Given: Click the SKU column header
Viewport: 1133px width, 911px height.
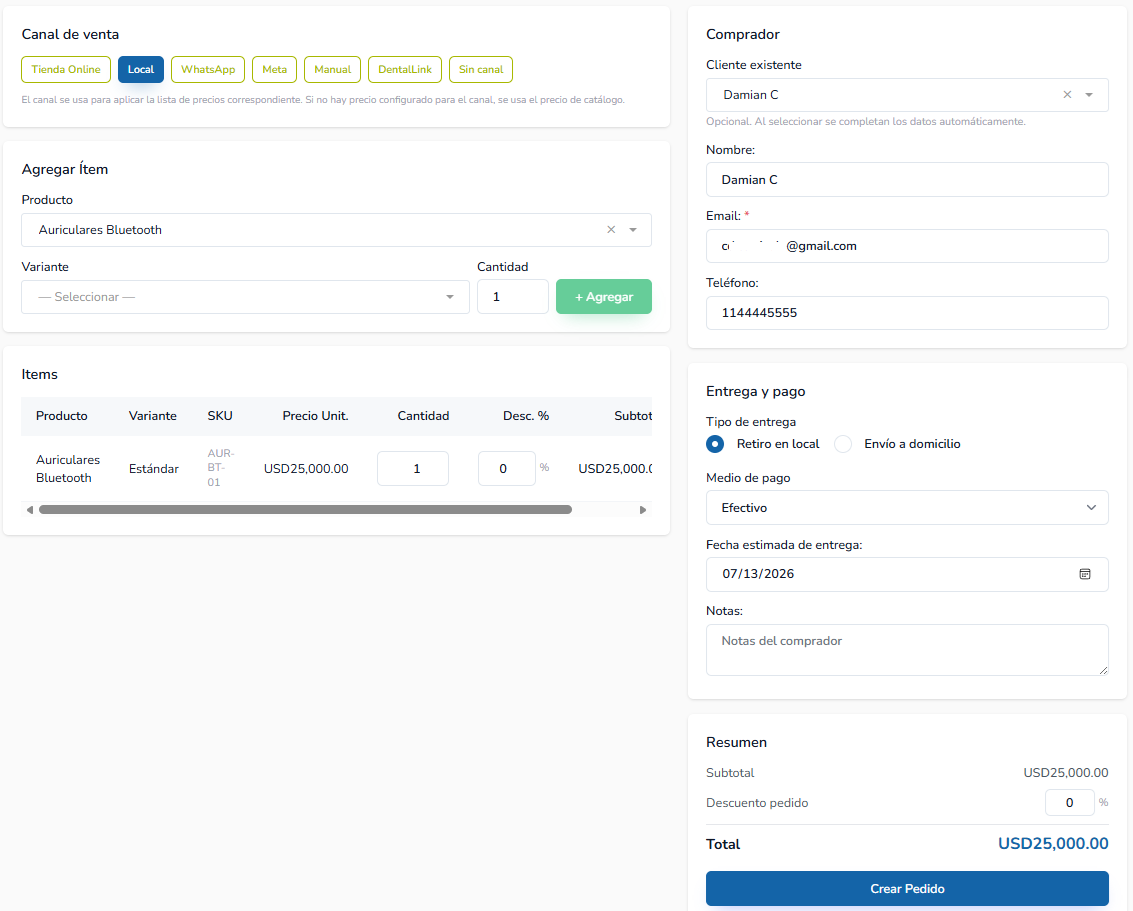Looking at the screenshot, I should (x=220, y=416).
